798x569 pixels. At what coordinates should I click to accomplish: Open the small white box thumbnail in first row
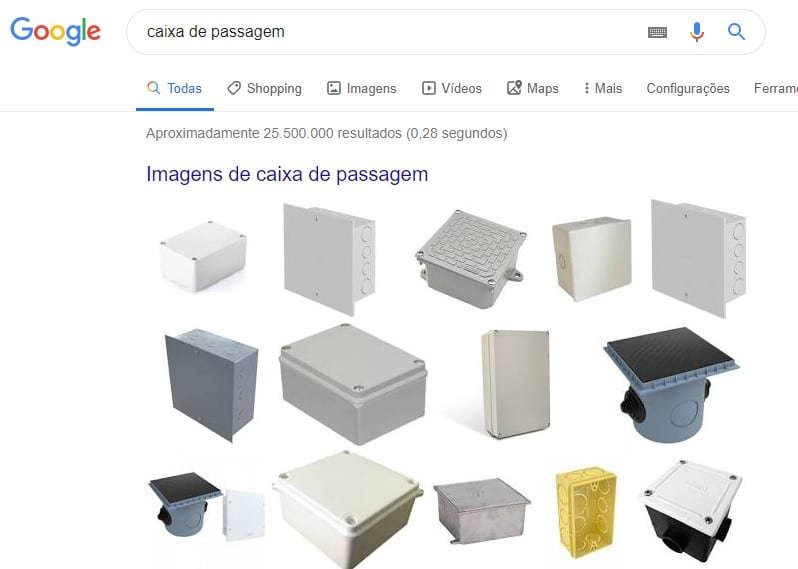coord(204,256)
